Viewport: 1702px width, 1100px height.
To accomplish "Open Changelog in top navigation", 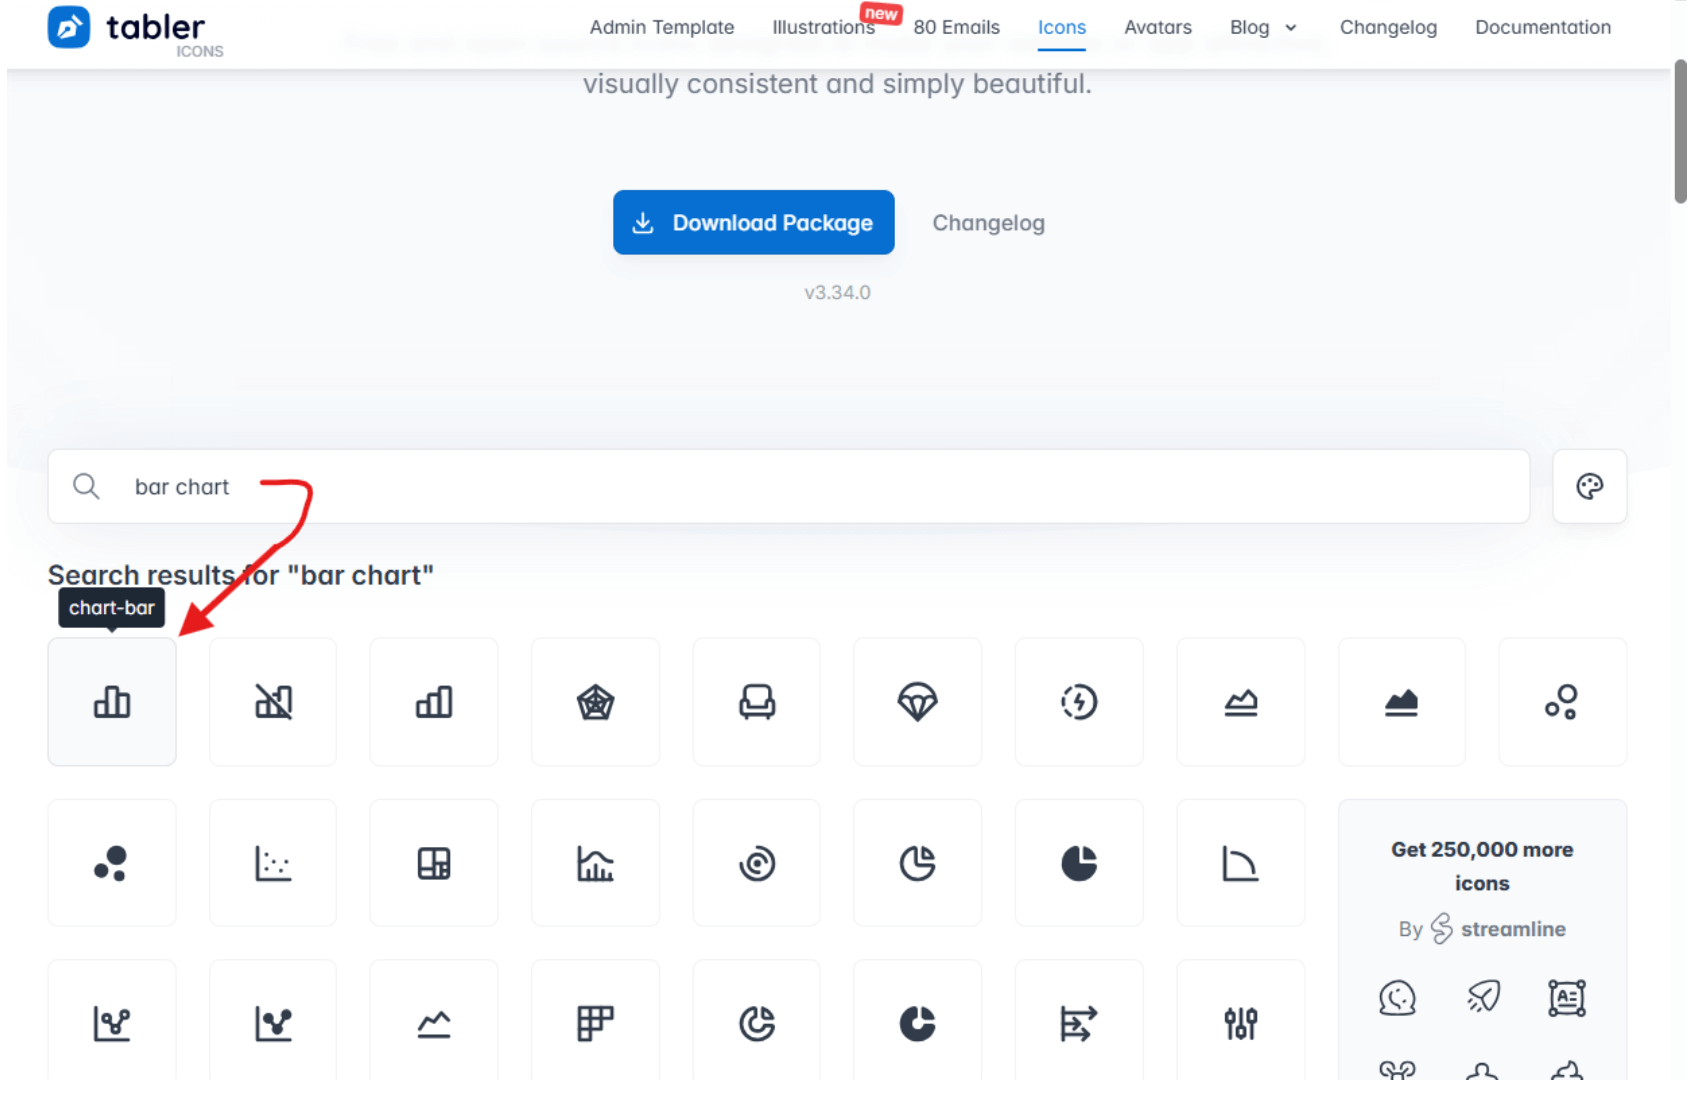I will (1388, 27).
